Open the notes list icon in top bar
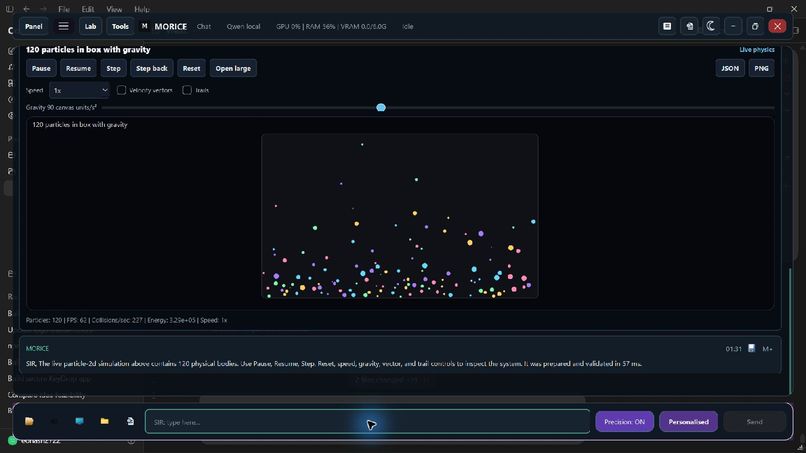Screen dimensions: 806x453 pos(667,26)
